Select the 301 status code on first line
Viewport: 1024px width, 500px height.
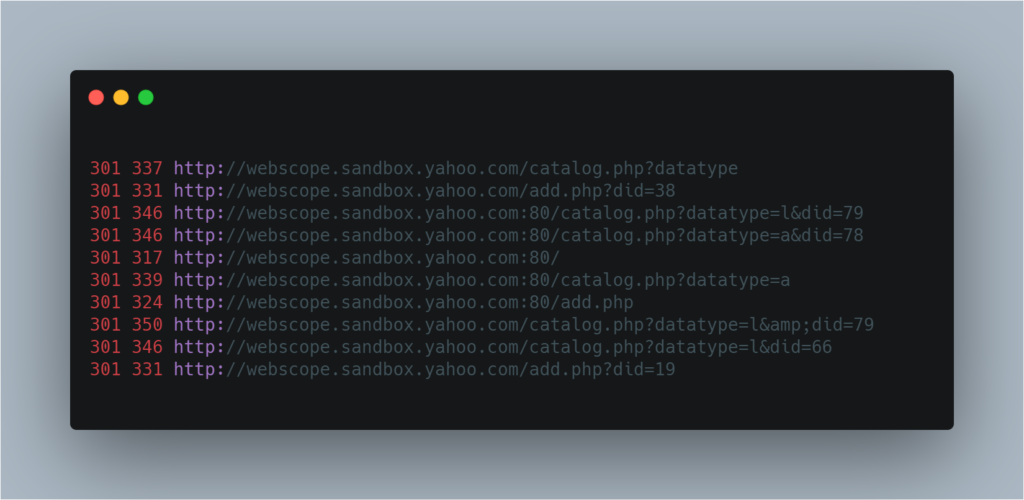105,168
